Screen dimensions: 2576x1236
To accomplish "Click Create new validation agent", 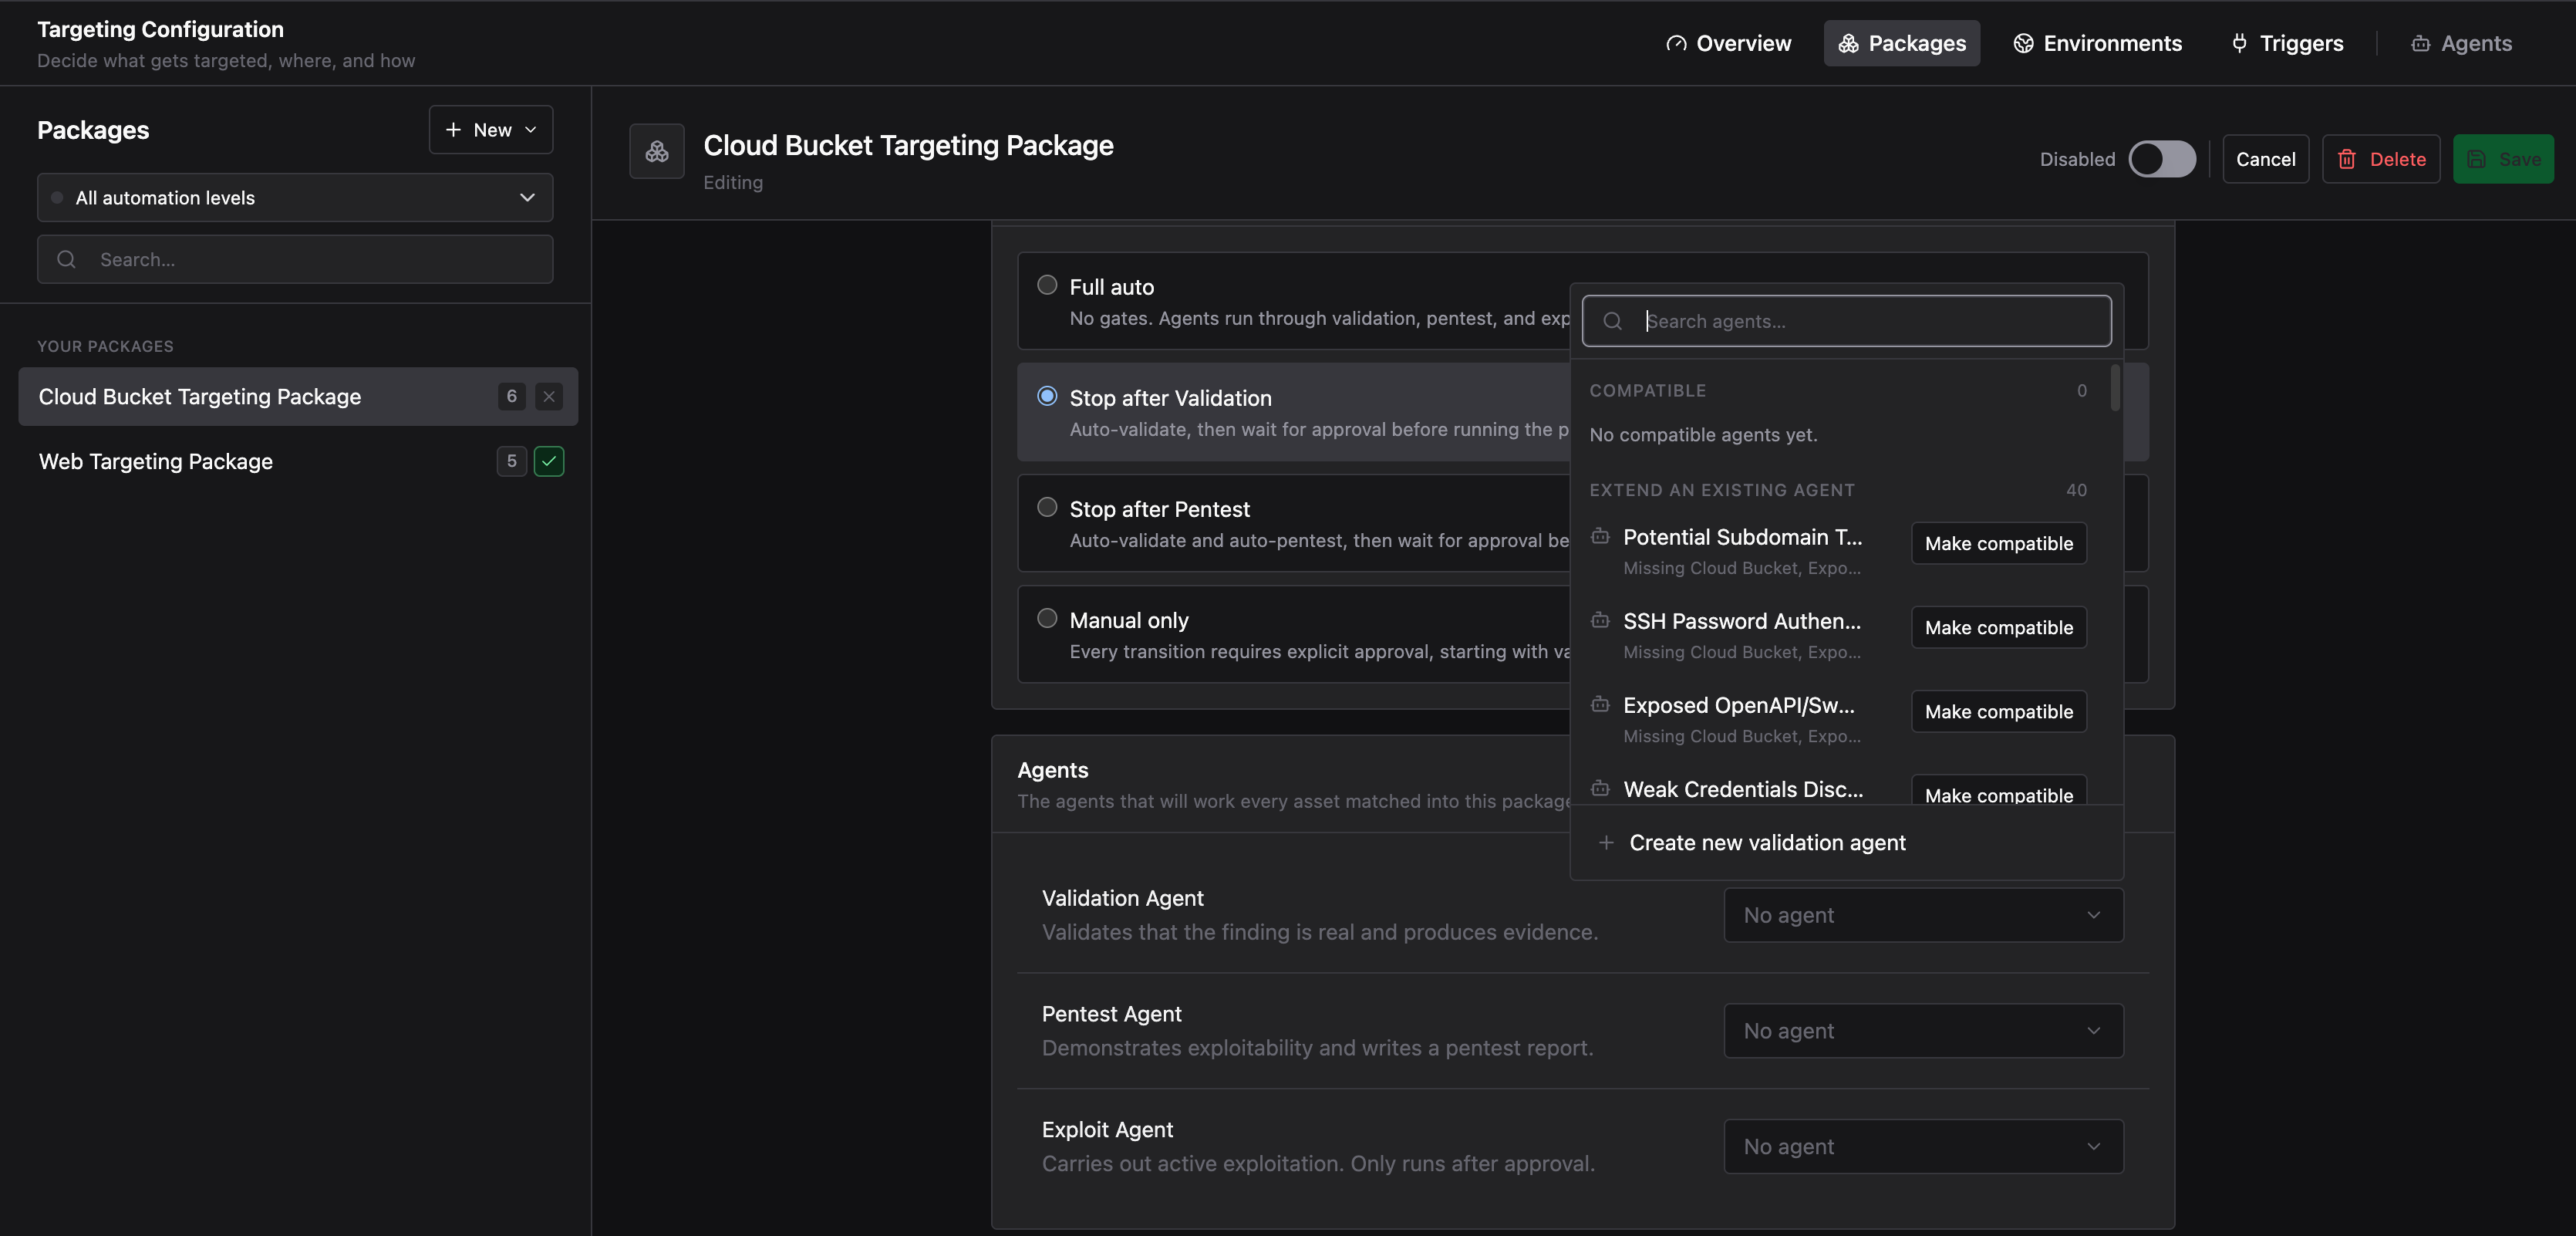I will coord(1846,843).
